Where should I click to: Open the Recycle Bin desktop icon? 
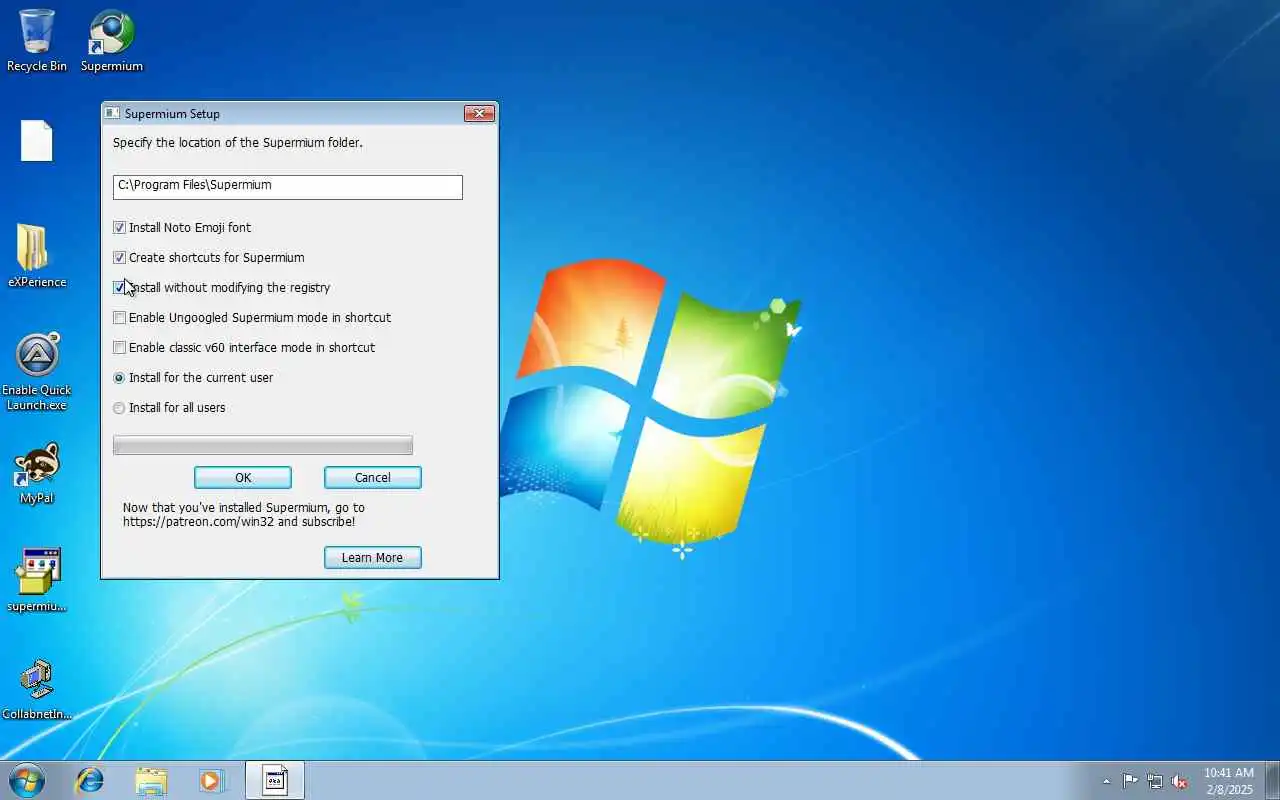37,40
